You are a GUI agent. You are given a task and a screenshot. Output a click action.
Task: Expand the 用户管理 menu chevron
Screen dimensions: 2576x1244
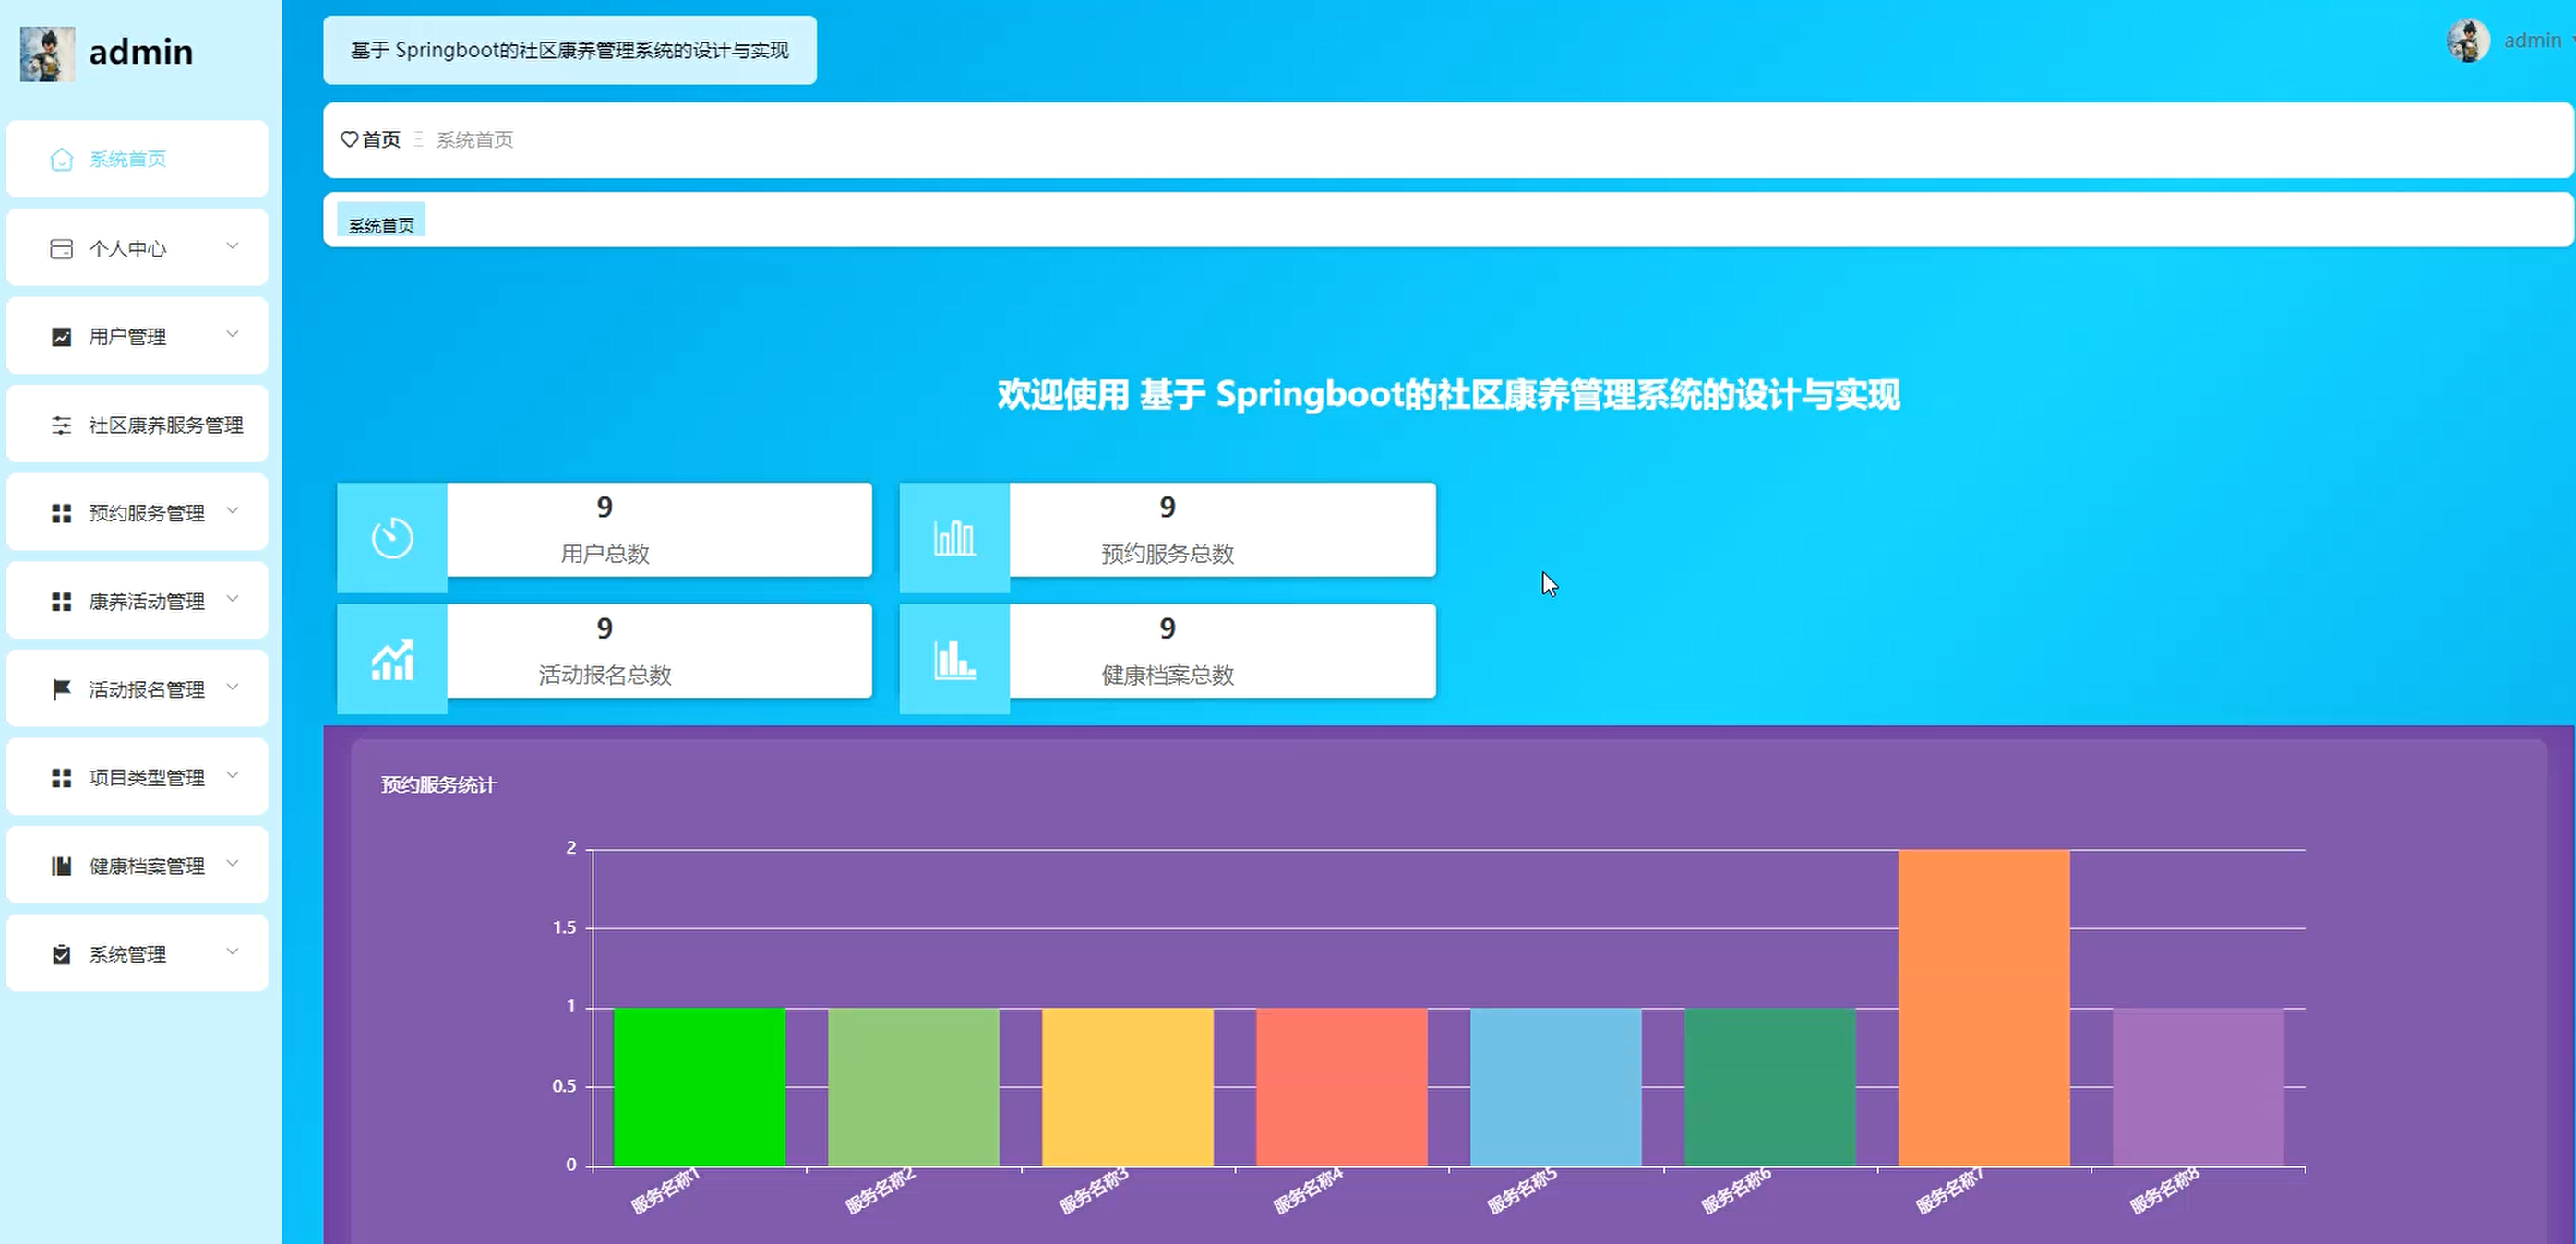(232, 334)
